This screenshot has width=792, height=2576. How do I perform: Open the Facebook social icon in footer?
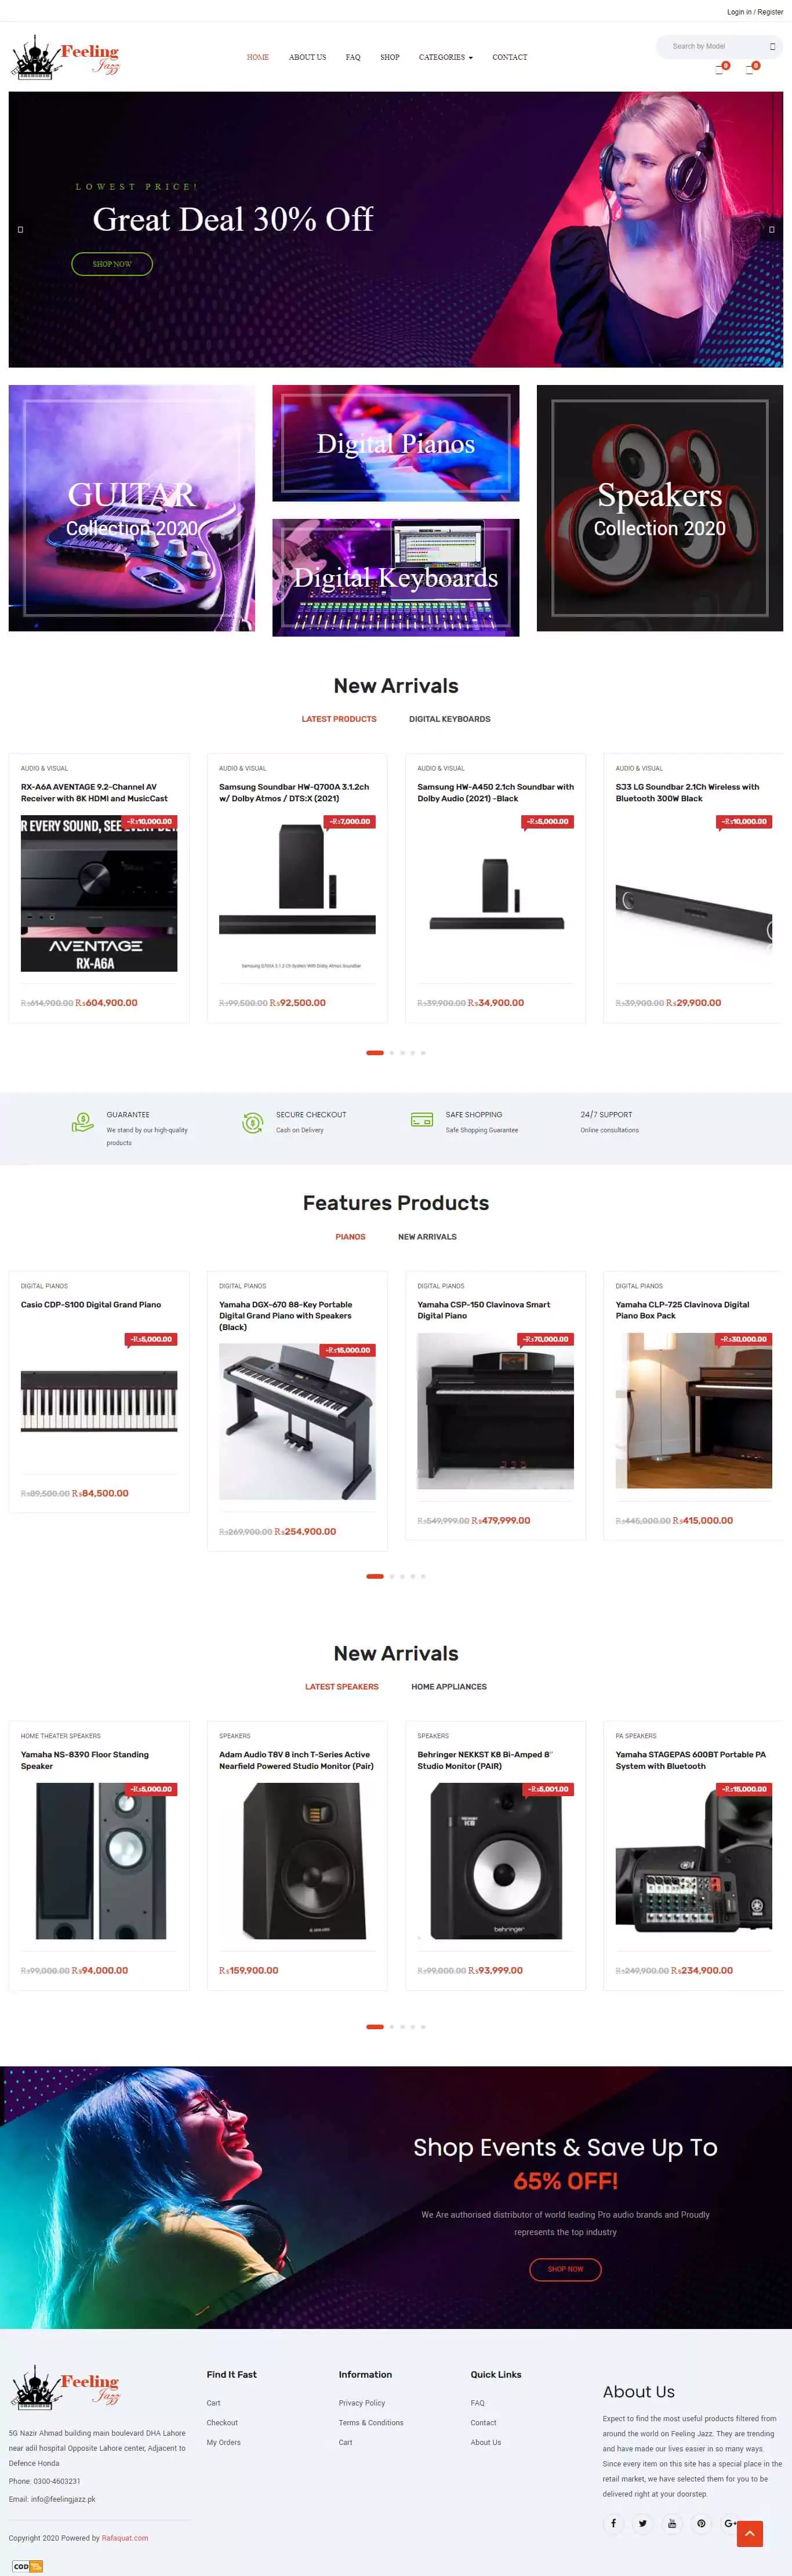[613, 2523]
